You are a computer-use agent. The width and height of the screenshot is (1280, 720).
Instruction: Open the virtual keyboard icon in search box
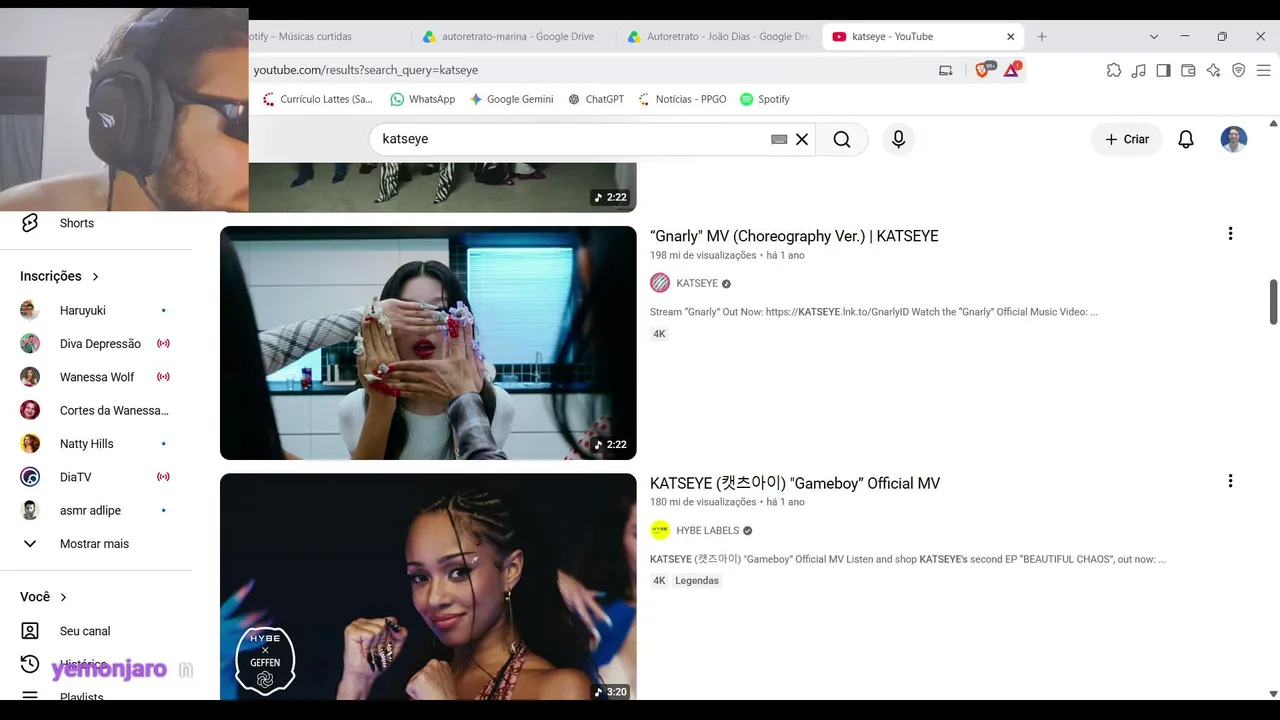tap(779, 139)
